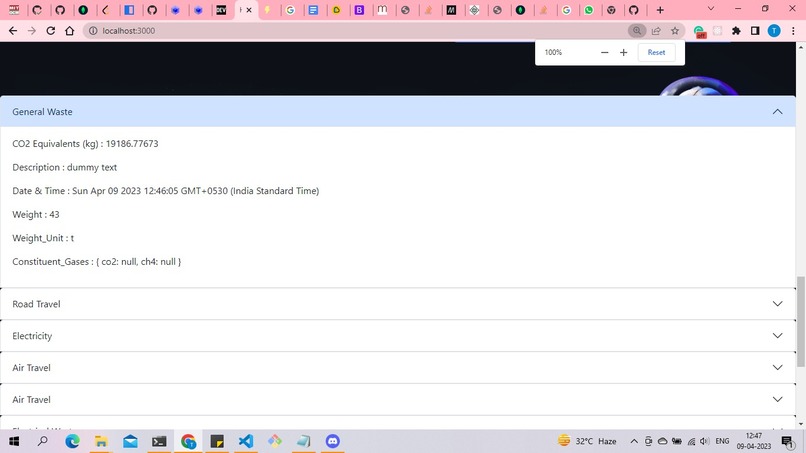Switch to the purple B icon tab

pyautogui.click(x=359, y=10)
